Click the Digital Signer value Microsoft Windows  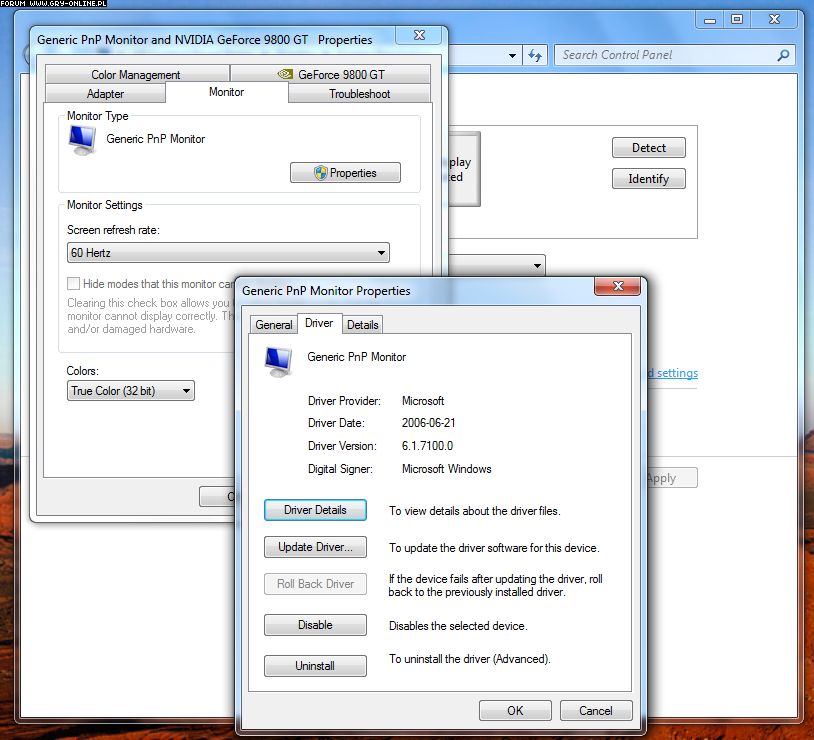tap(446, 469)
